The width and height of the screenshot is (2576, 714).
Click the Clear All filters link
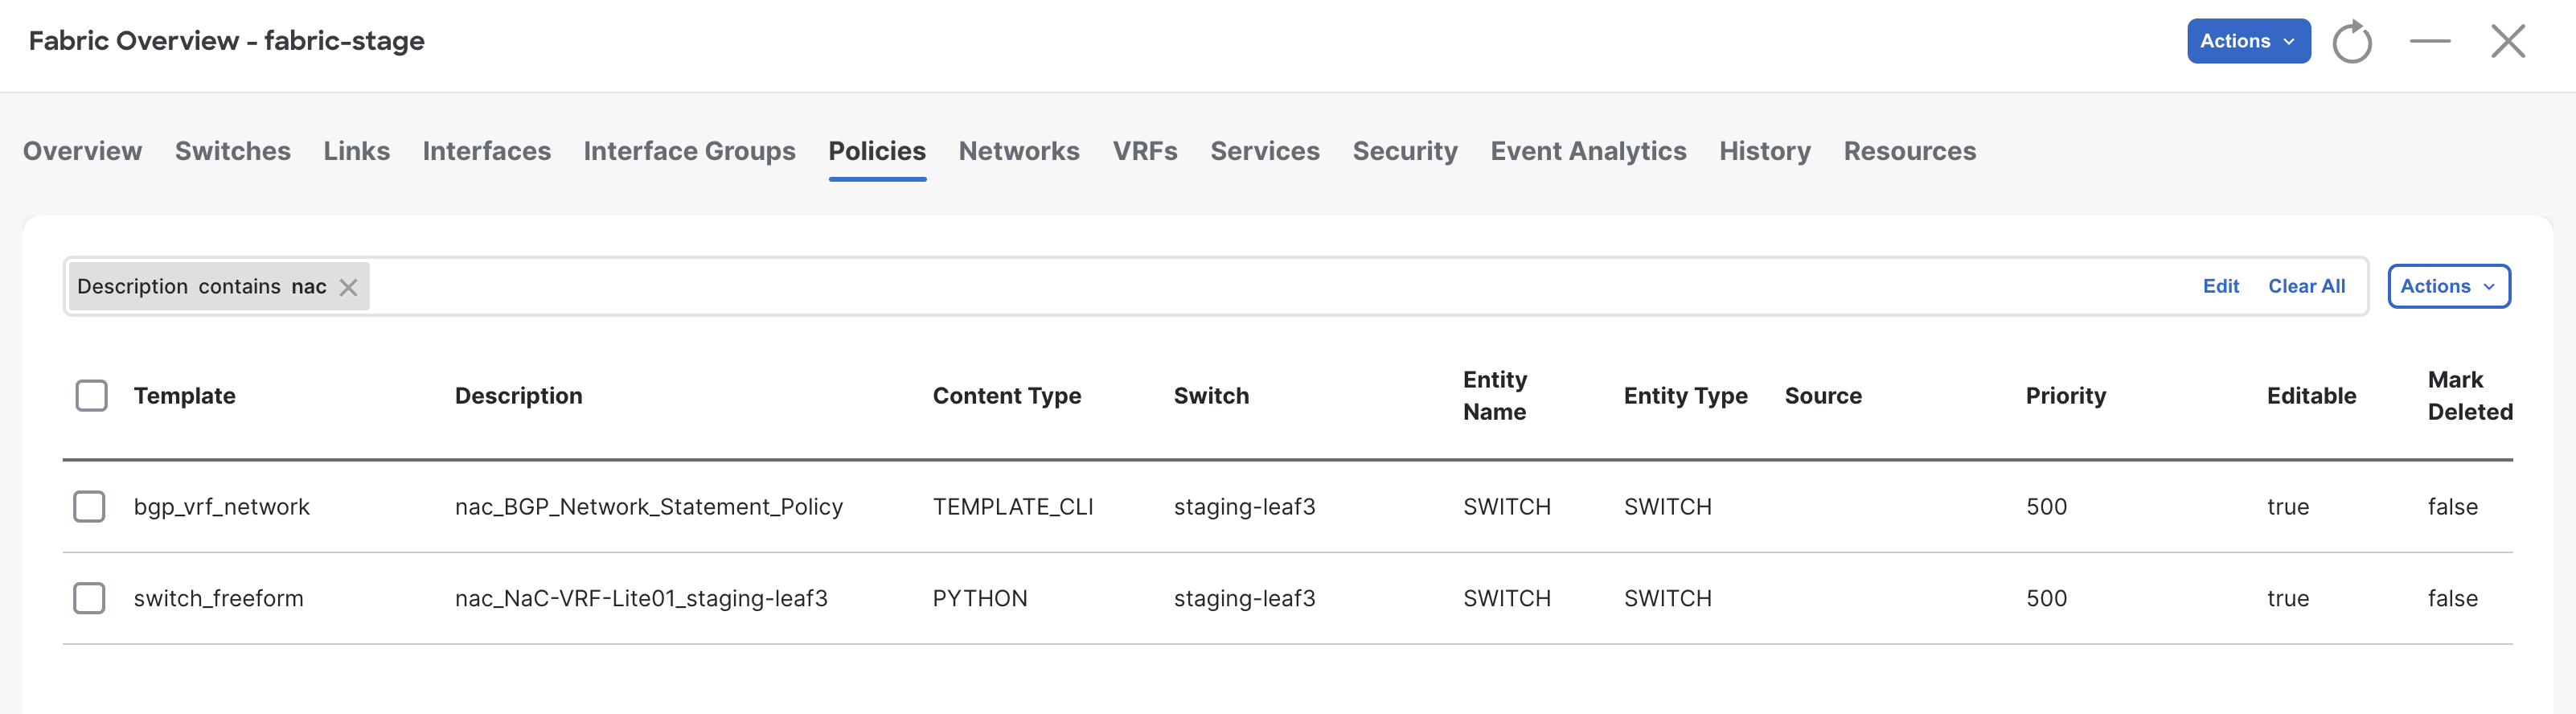pyautogui.click(x=2306, y=286)
